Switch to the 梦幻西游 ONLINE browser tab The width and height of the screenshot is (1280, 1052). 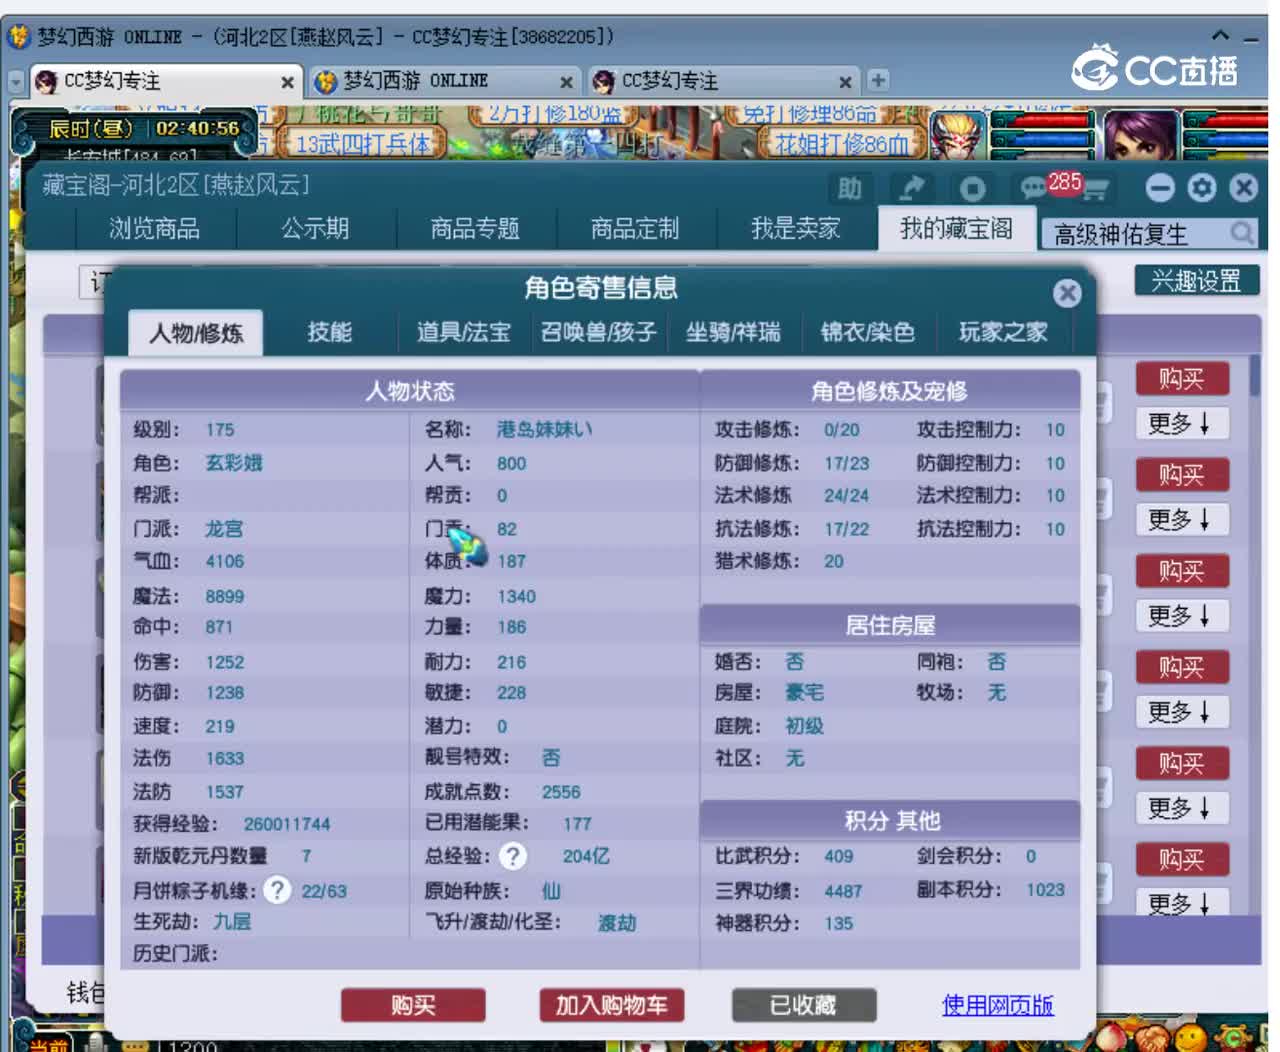click(x=444, y=81)
